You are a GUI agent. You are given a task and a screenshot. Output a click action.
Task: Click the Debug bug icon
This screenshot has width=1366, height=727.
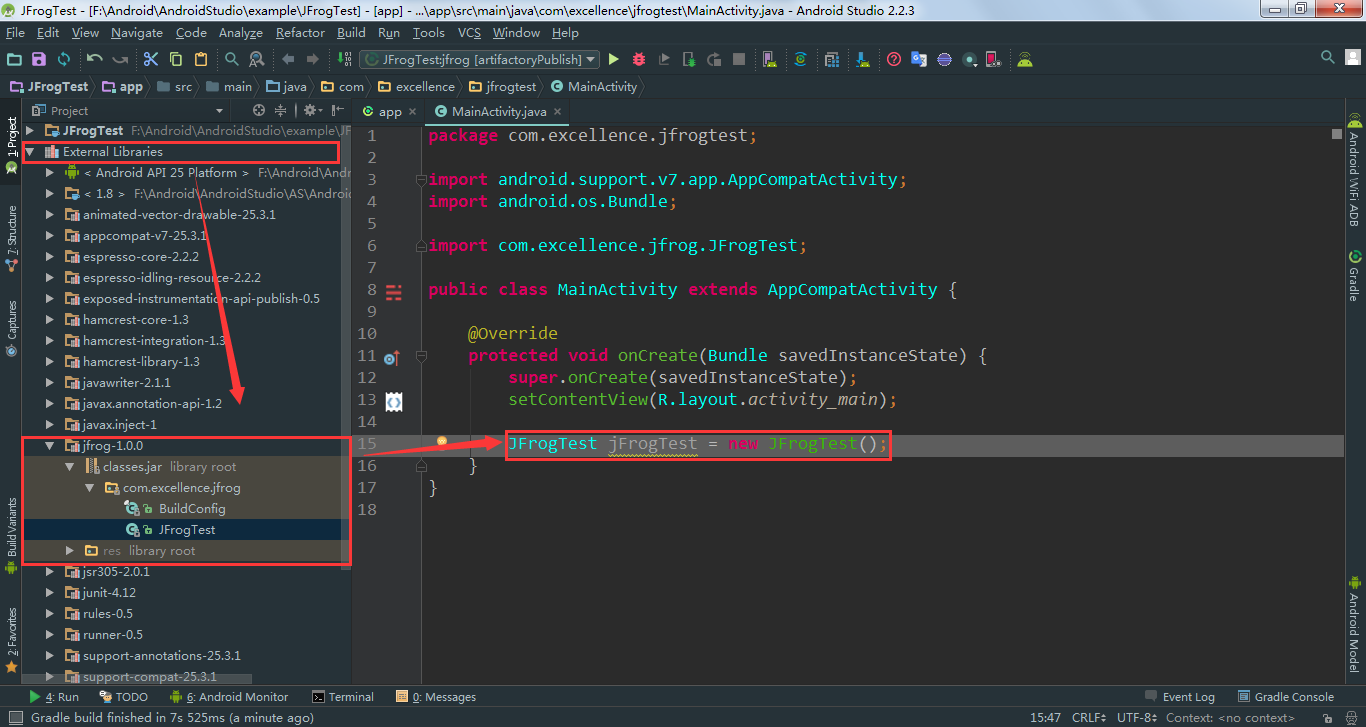click(639, 60)
